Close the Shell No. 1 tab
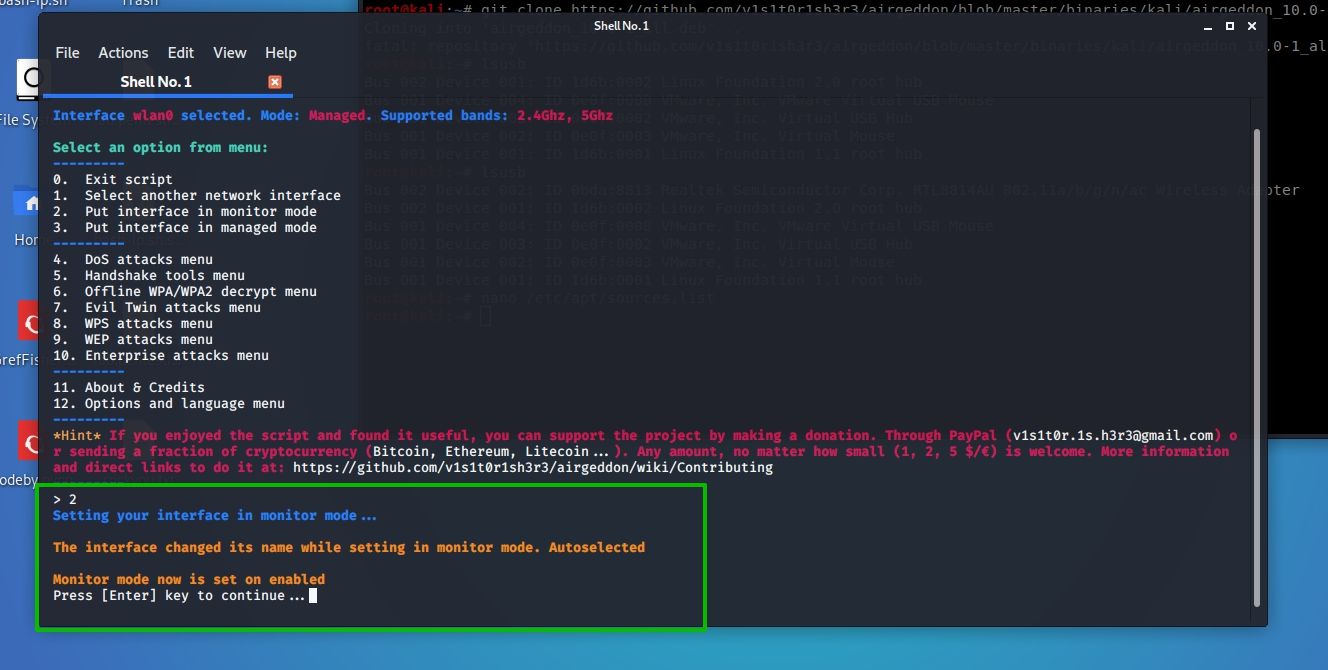The height and width of the screenshot is (670, 1328). (x=275, y=82)
